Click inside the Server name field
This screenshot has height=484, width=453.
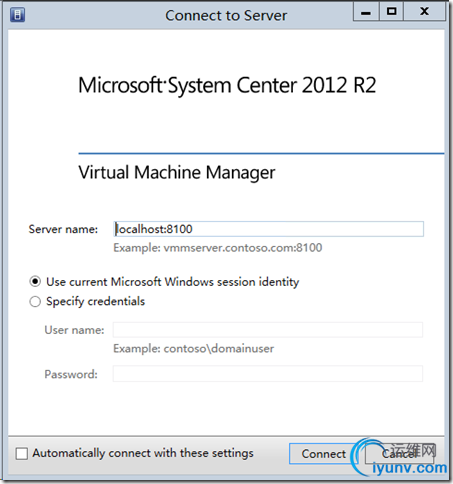(268, 229)
